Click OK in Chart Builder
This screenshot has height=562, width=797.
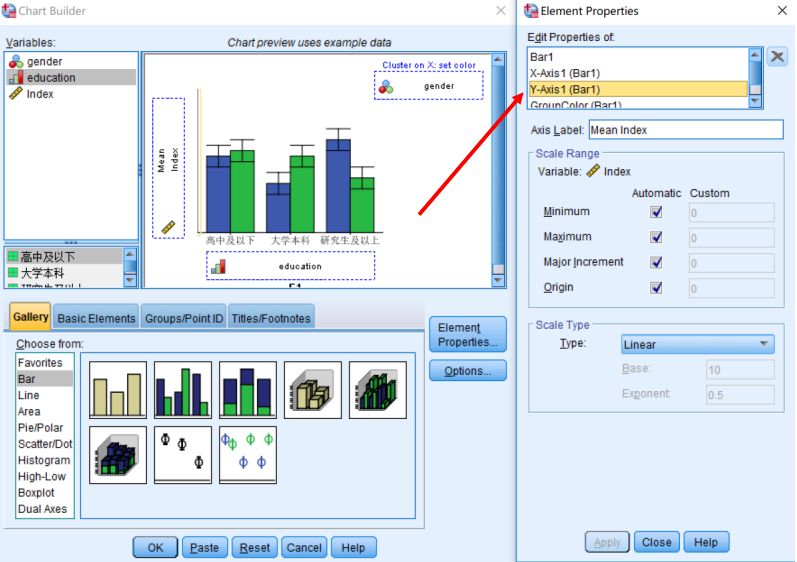(x=156, y=547)
